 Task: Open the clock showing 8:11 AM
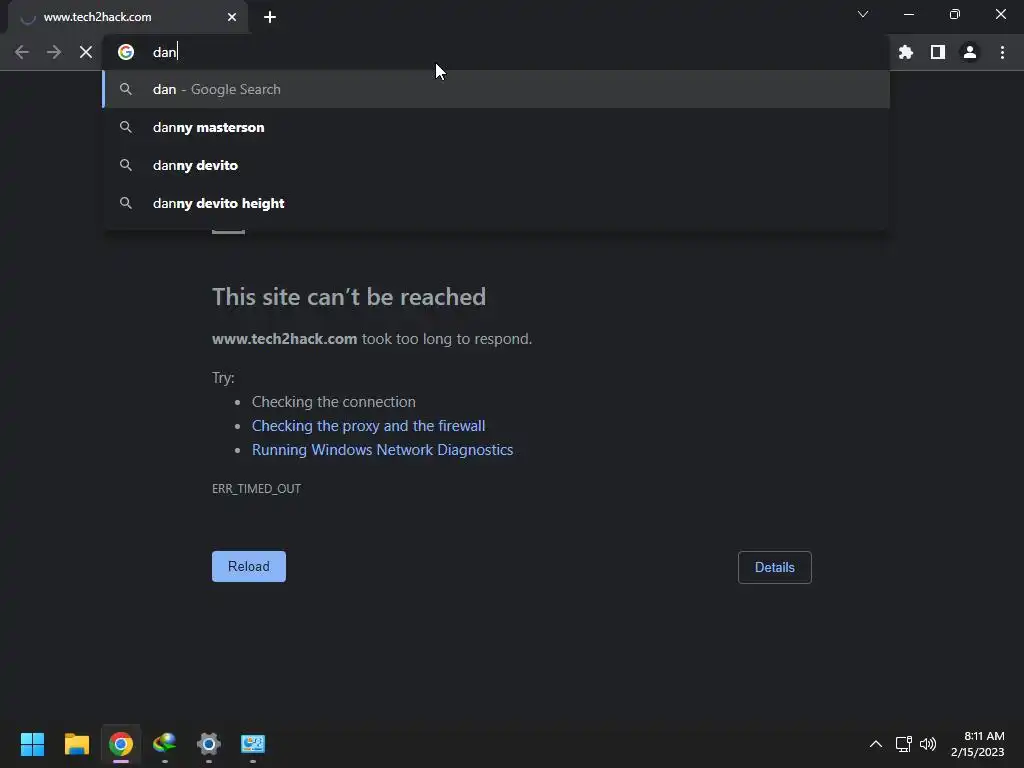click(x=978, y=744)
